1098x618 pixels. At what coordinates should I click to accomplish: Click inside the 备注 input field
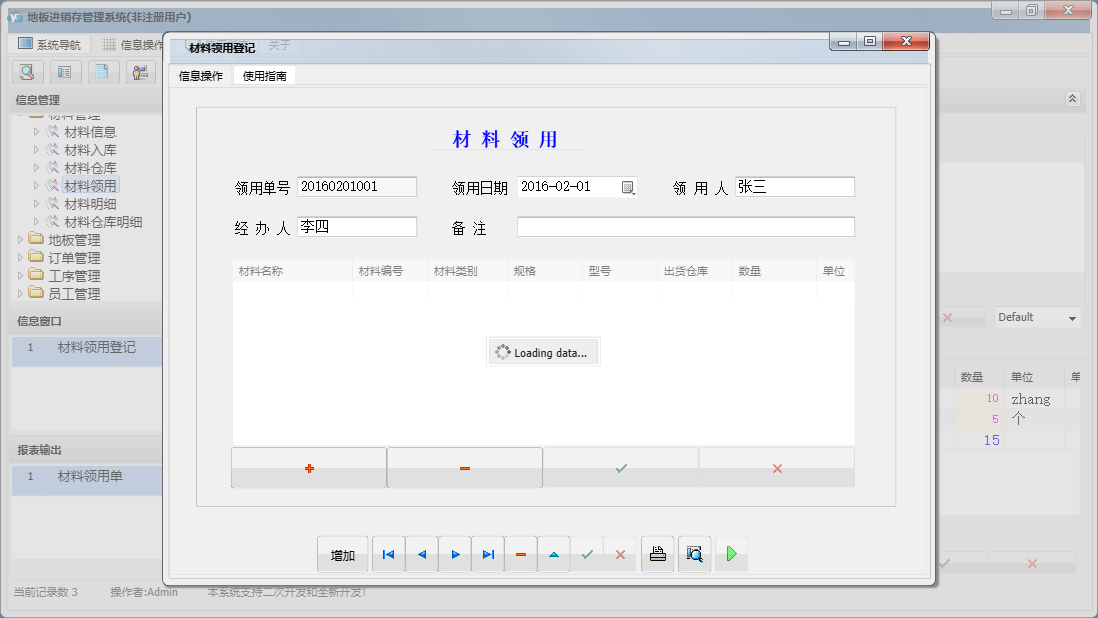click(x=684, y=226)
